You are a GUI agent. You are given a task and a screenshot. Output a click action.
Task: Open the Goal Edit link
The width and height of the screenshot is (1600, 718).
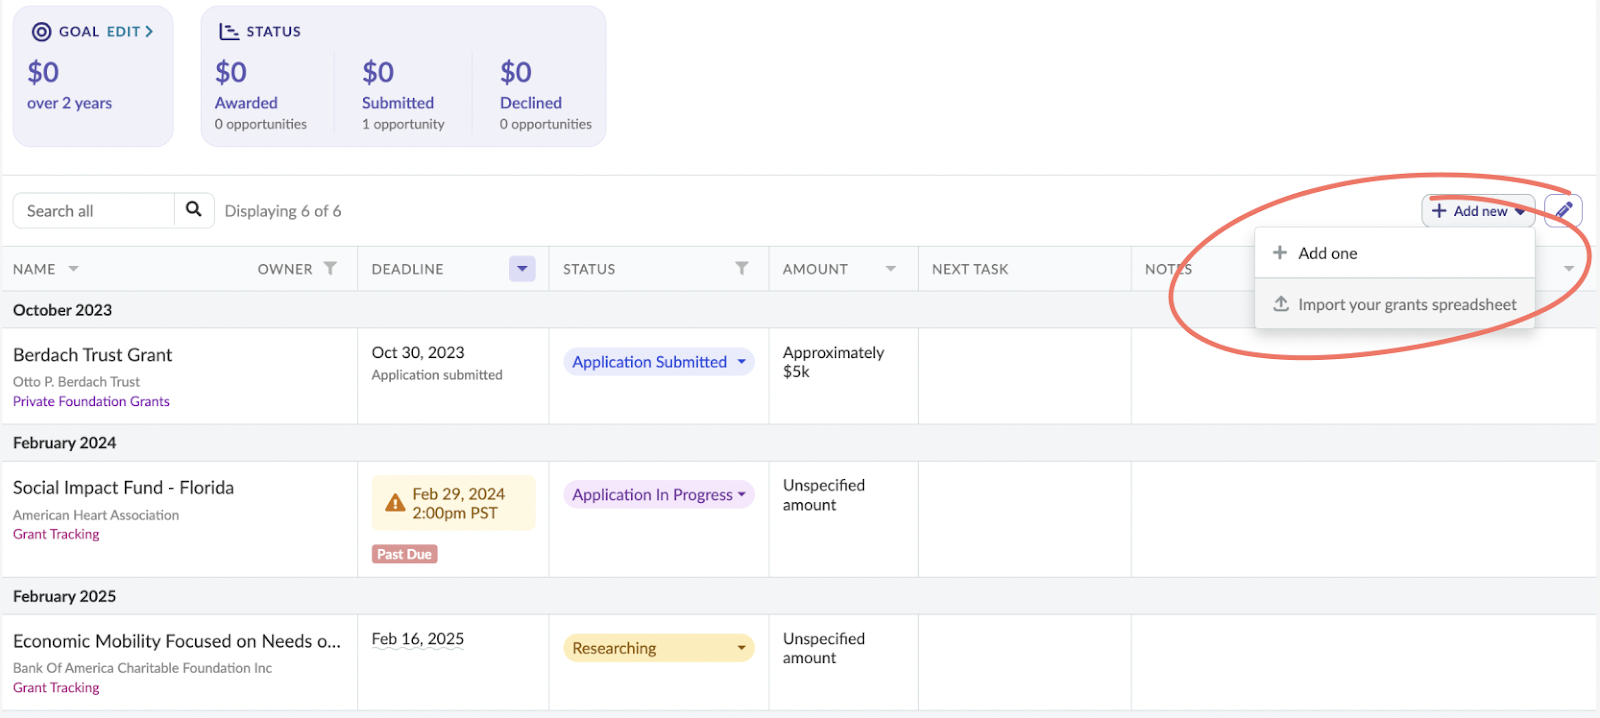click(129, 32)
